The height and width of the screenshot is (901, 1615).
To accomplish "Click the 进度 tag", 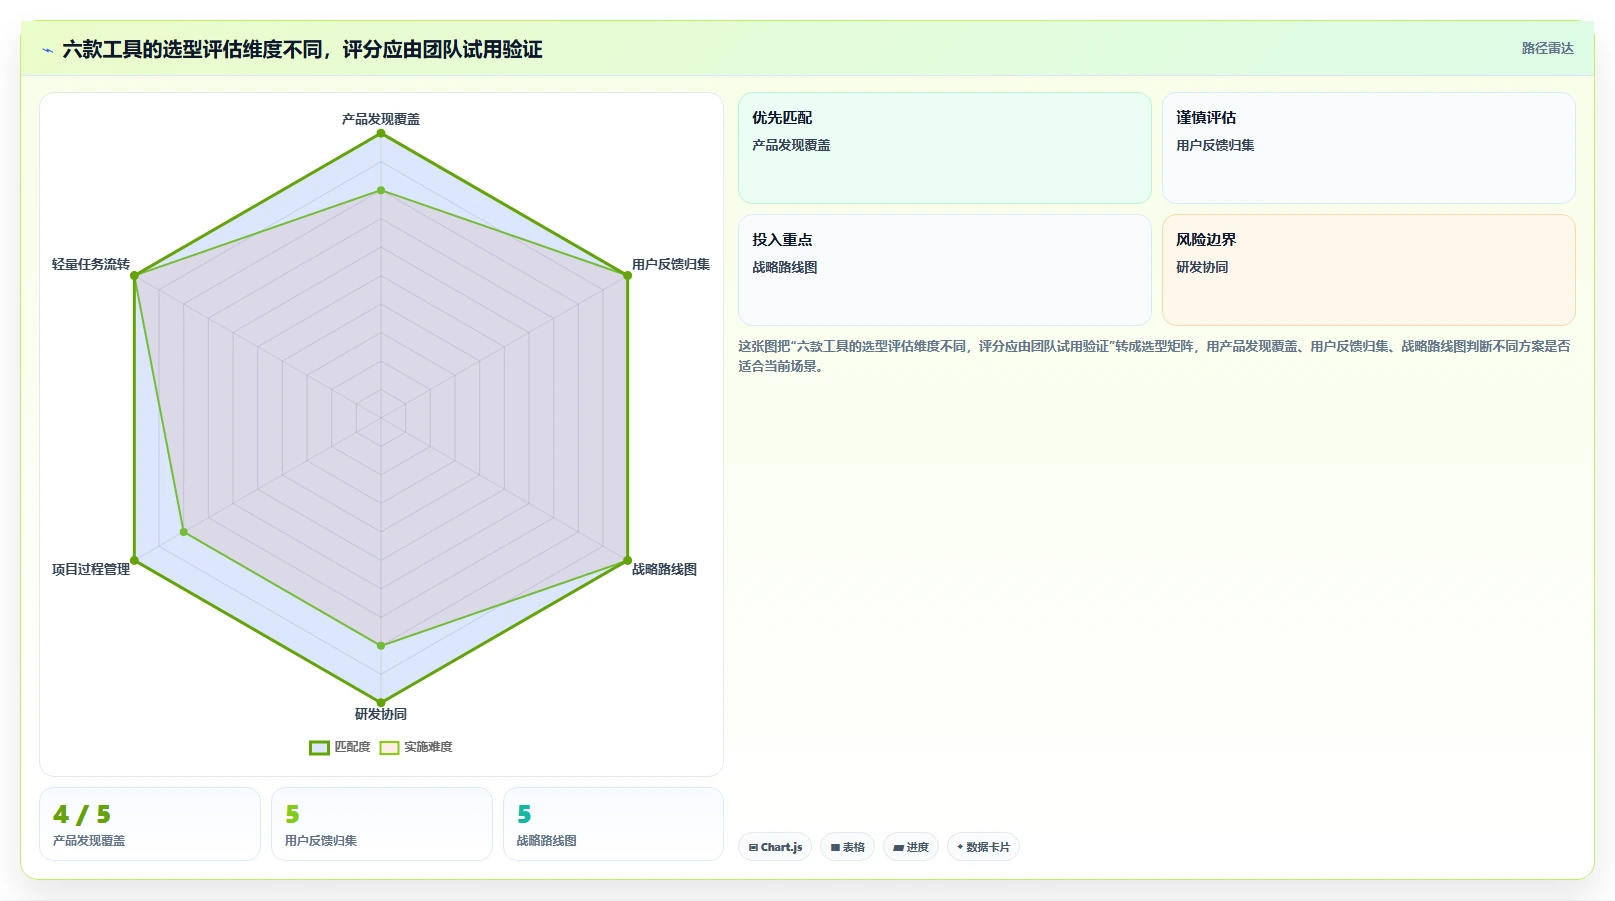I will [x=911, y=847].
